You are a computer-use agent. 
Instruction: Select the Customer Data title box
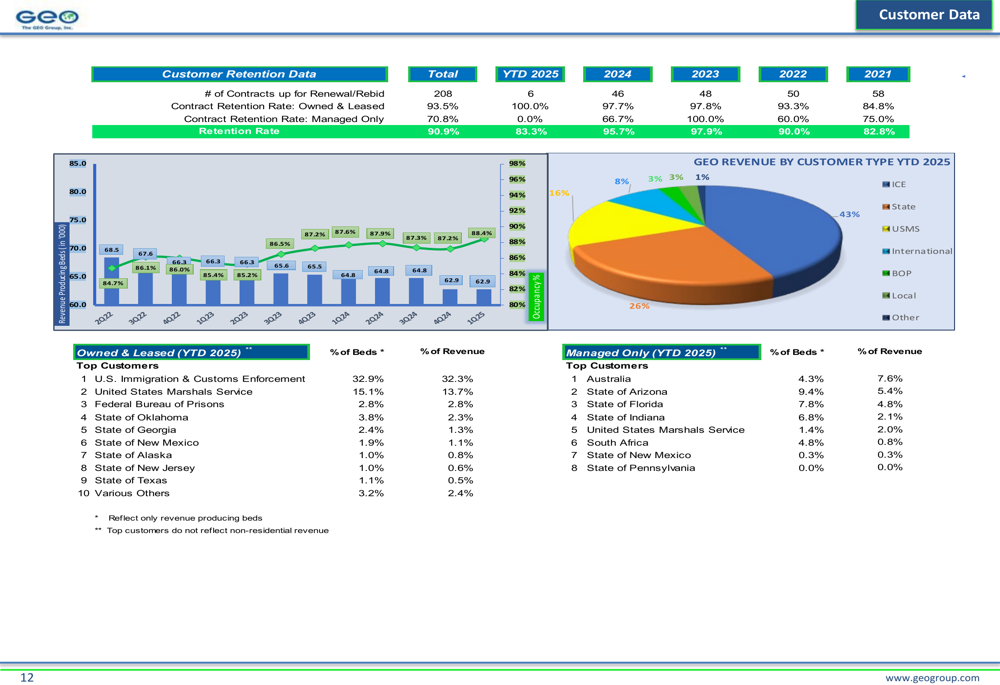[x=923, y=15]
